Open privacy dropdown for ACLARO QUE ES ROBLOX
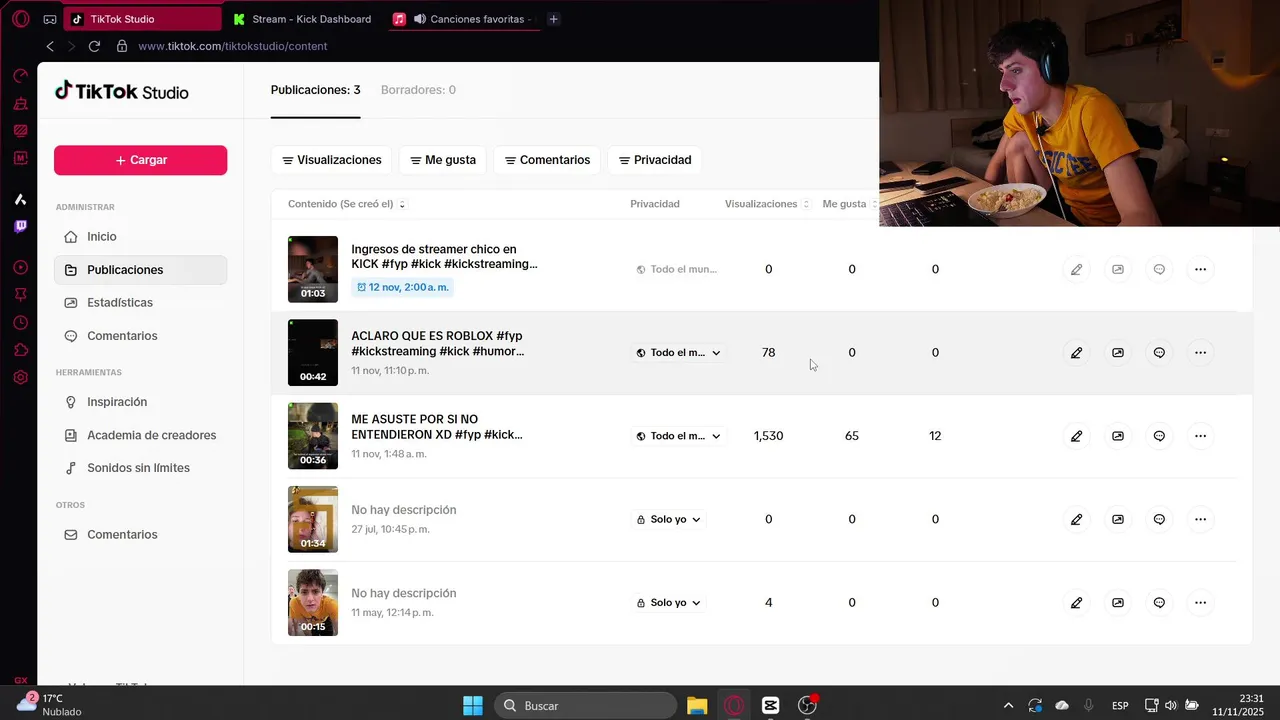This screenshot has height=720, width=1280. (679, 353)
